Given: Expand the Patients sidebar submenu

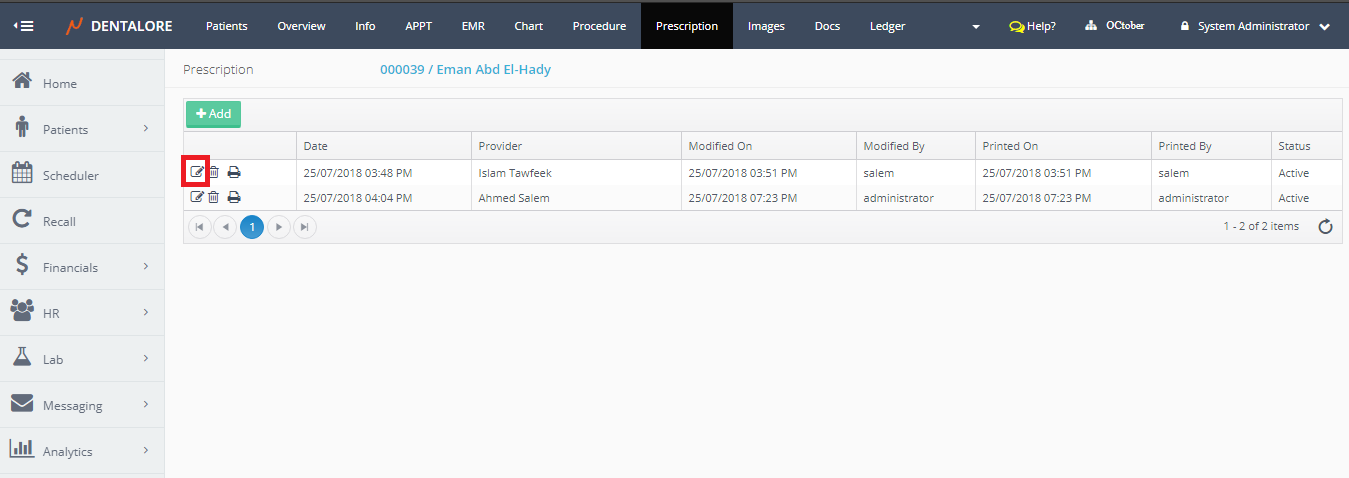Looking at the screenshot, I should [145, 129].
